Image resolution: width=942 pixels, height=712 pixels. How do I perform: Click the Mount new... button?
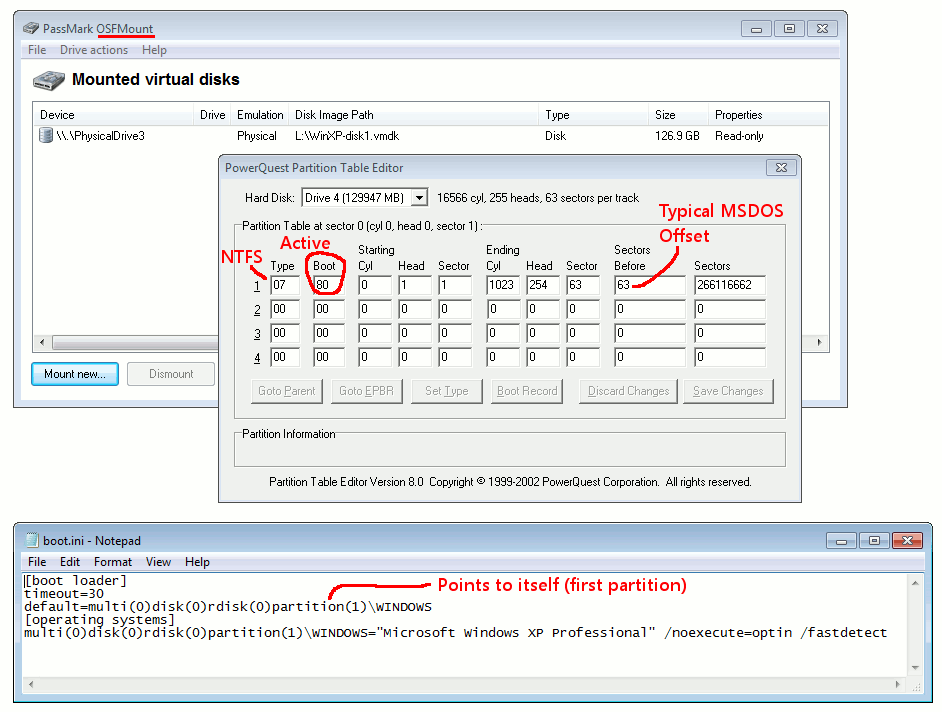[x=74, y=374]
